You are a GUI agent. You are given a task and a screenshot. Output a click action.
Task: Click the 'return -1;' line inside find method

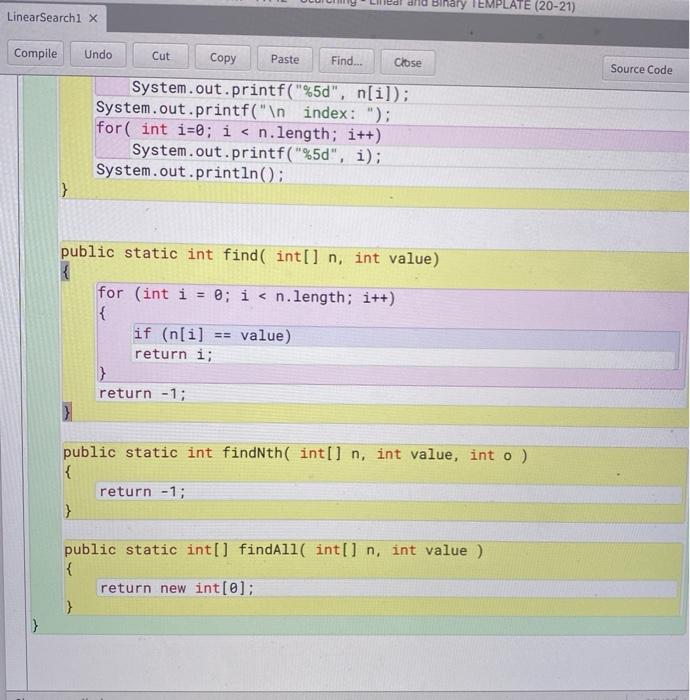coord(142,393)
